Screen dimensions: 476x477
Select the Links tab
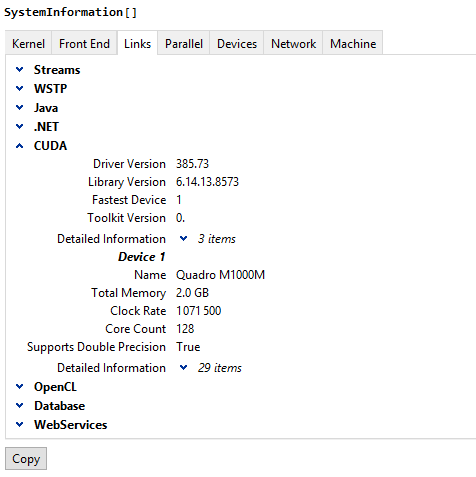(x=137, y=43)
